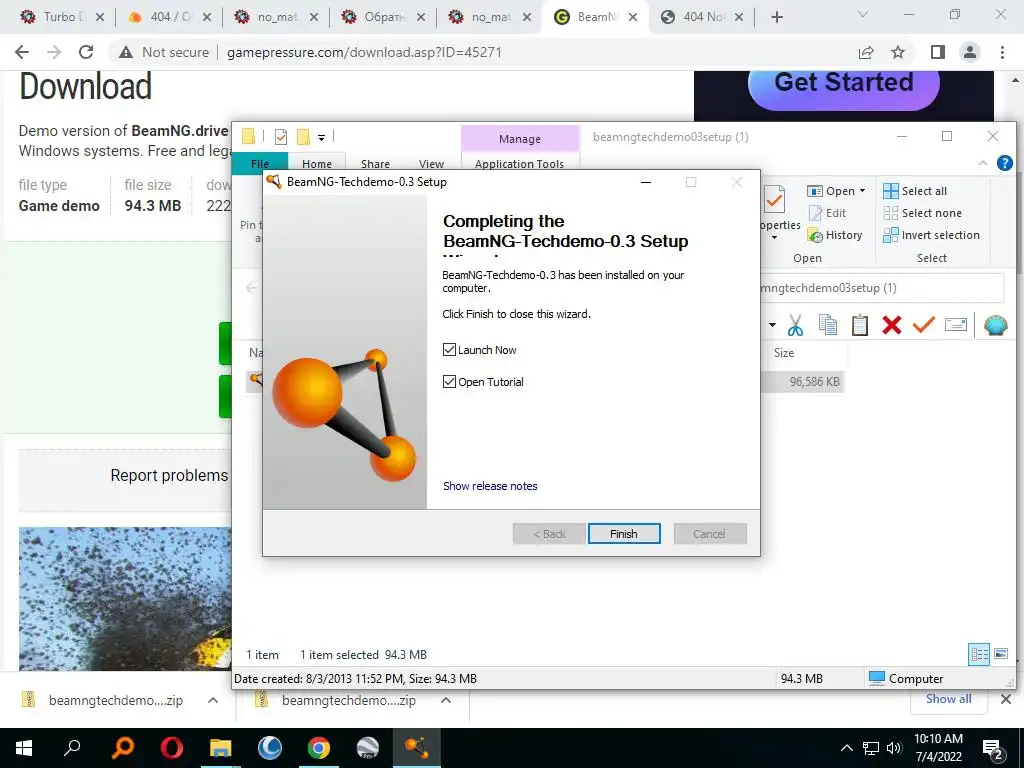Open the Home ribbon tab in Explorer
1024x768 pixels.
pos(317,163)
